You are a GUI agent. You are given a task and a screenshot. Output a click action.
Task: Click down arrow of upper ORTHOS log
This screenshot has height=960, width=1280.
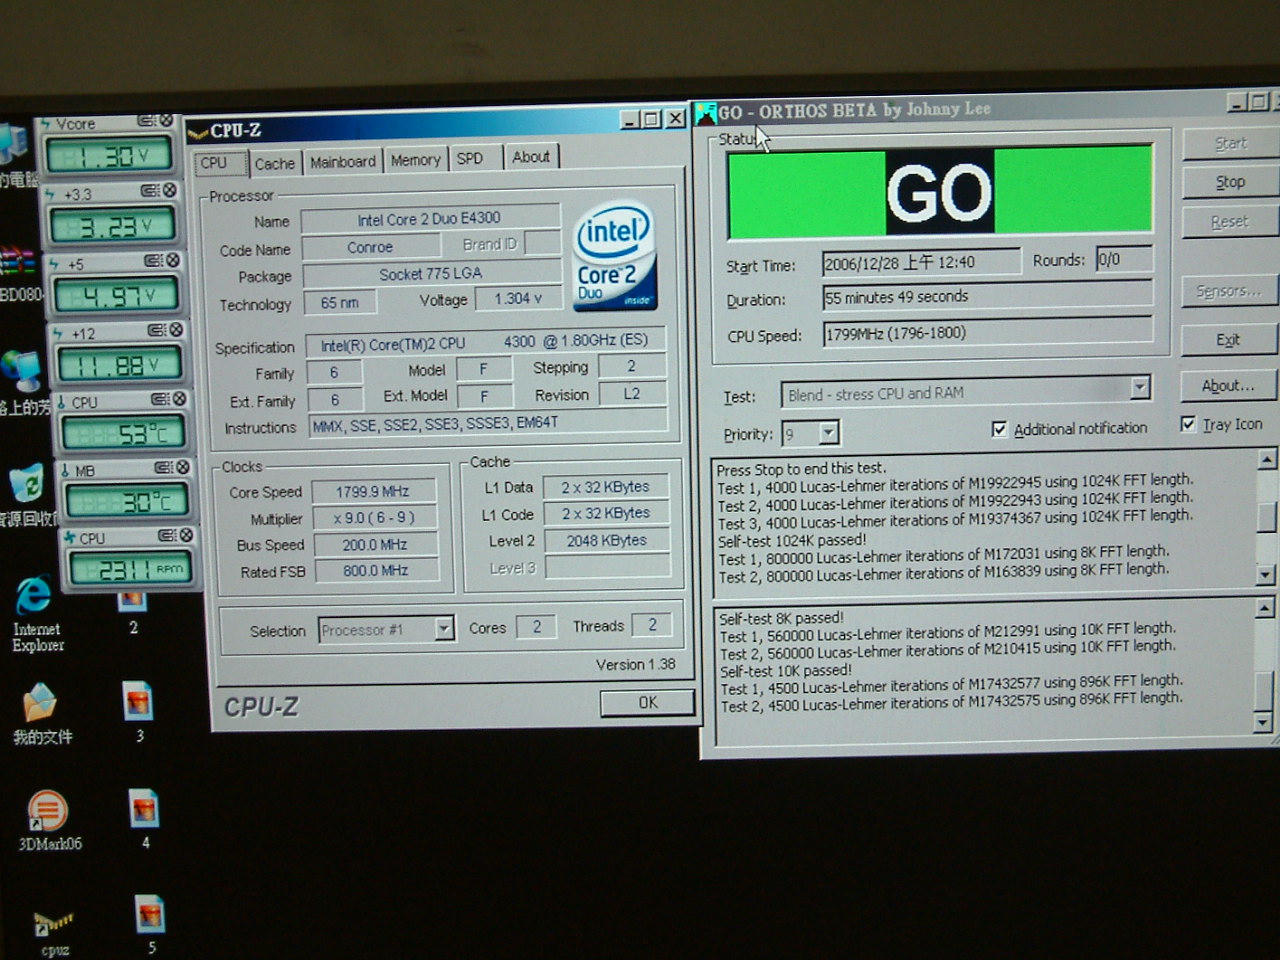pyautogui.click(x=1266, y=575)
